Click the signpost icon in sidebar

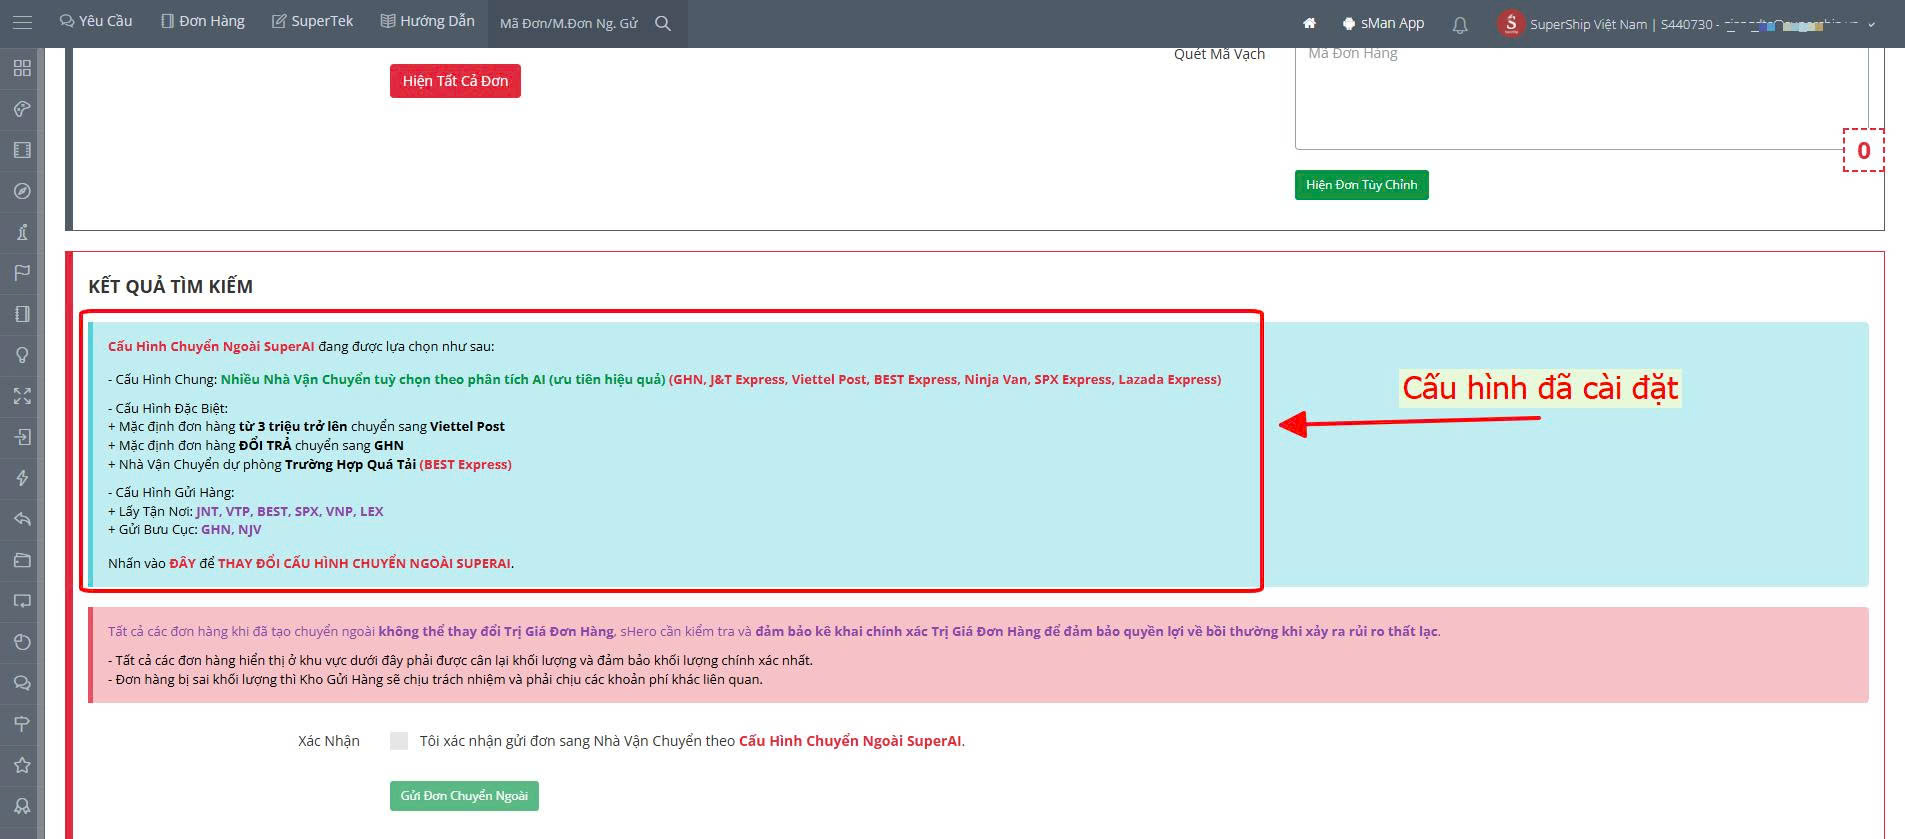(22, 724)
